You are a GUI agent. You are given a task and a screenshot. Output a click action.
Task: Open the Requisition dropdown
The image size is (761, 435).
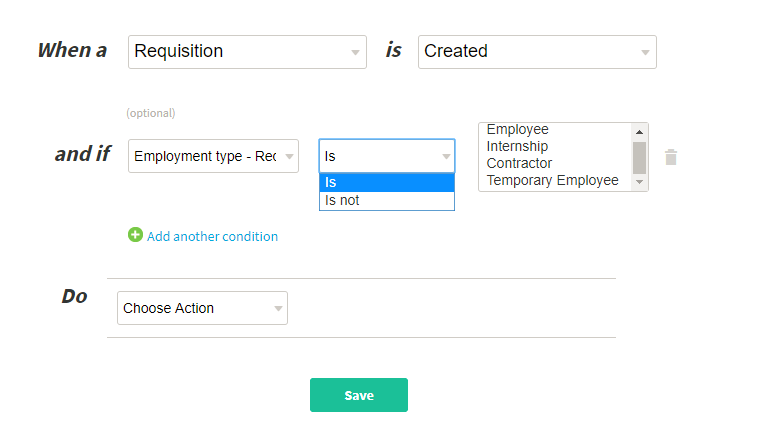(x=247, y=52)
